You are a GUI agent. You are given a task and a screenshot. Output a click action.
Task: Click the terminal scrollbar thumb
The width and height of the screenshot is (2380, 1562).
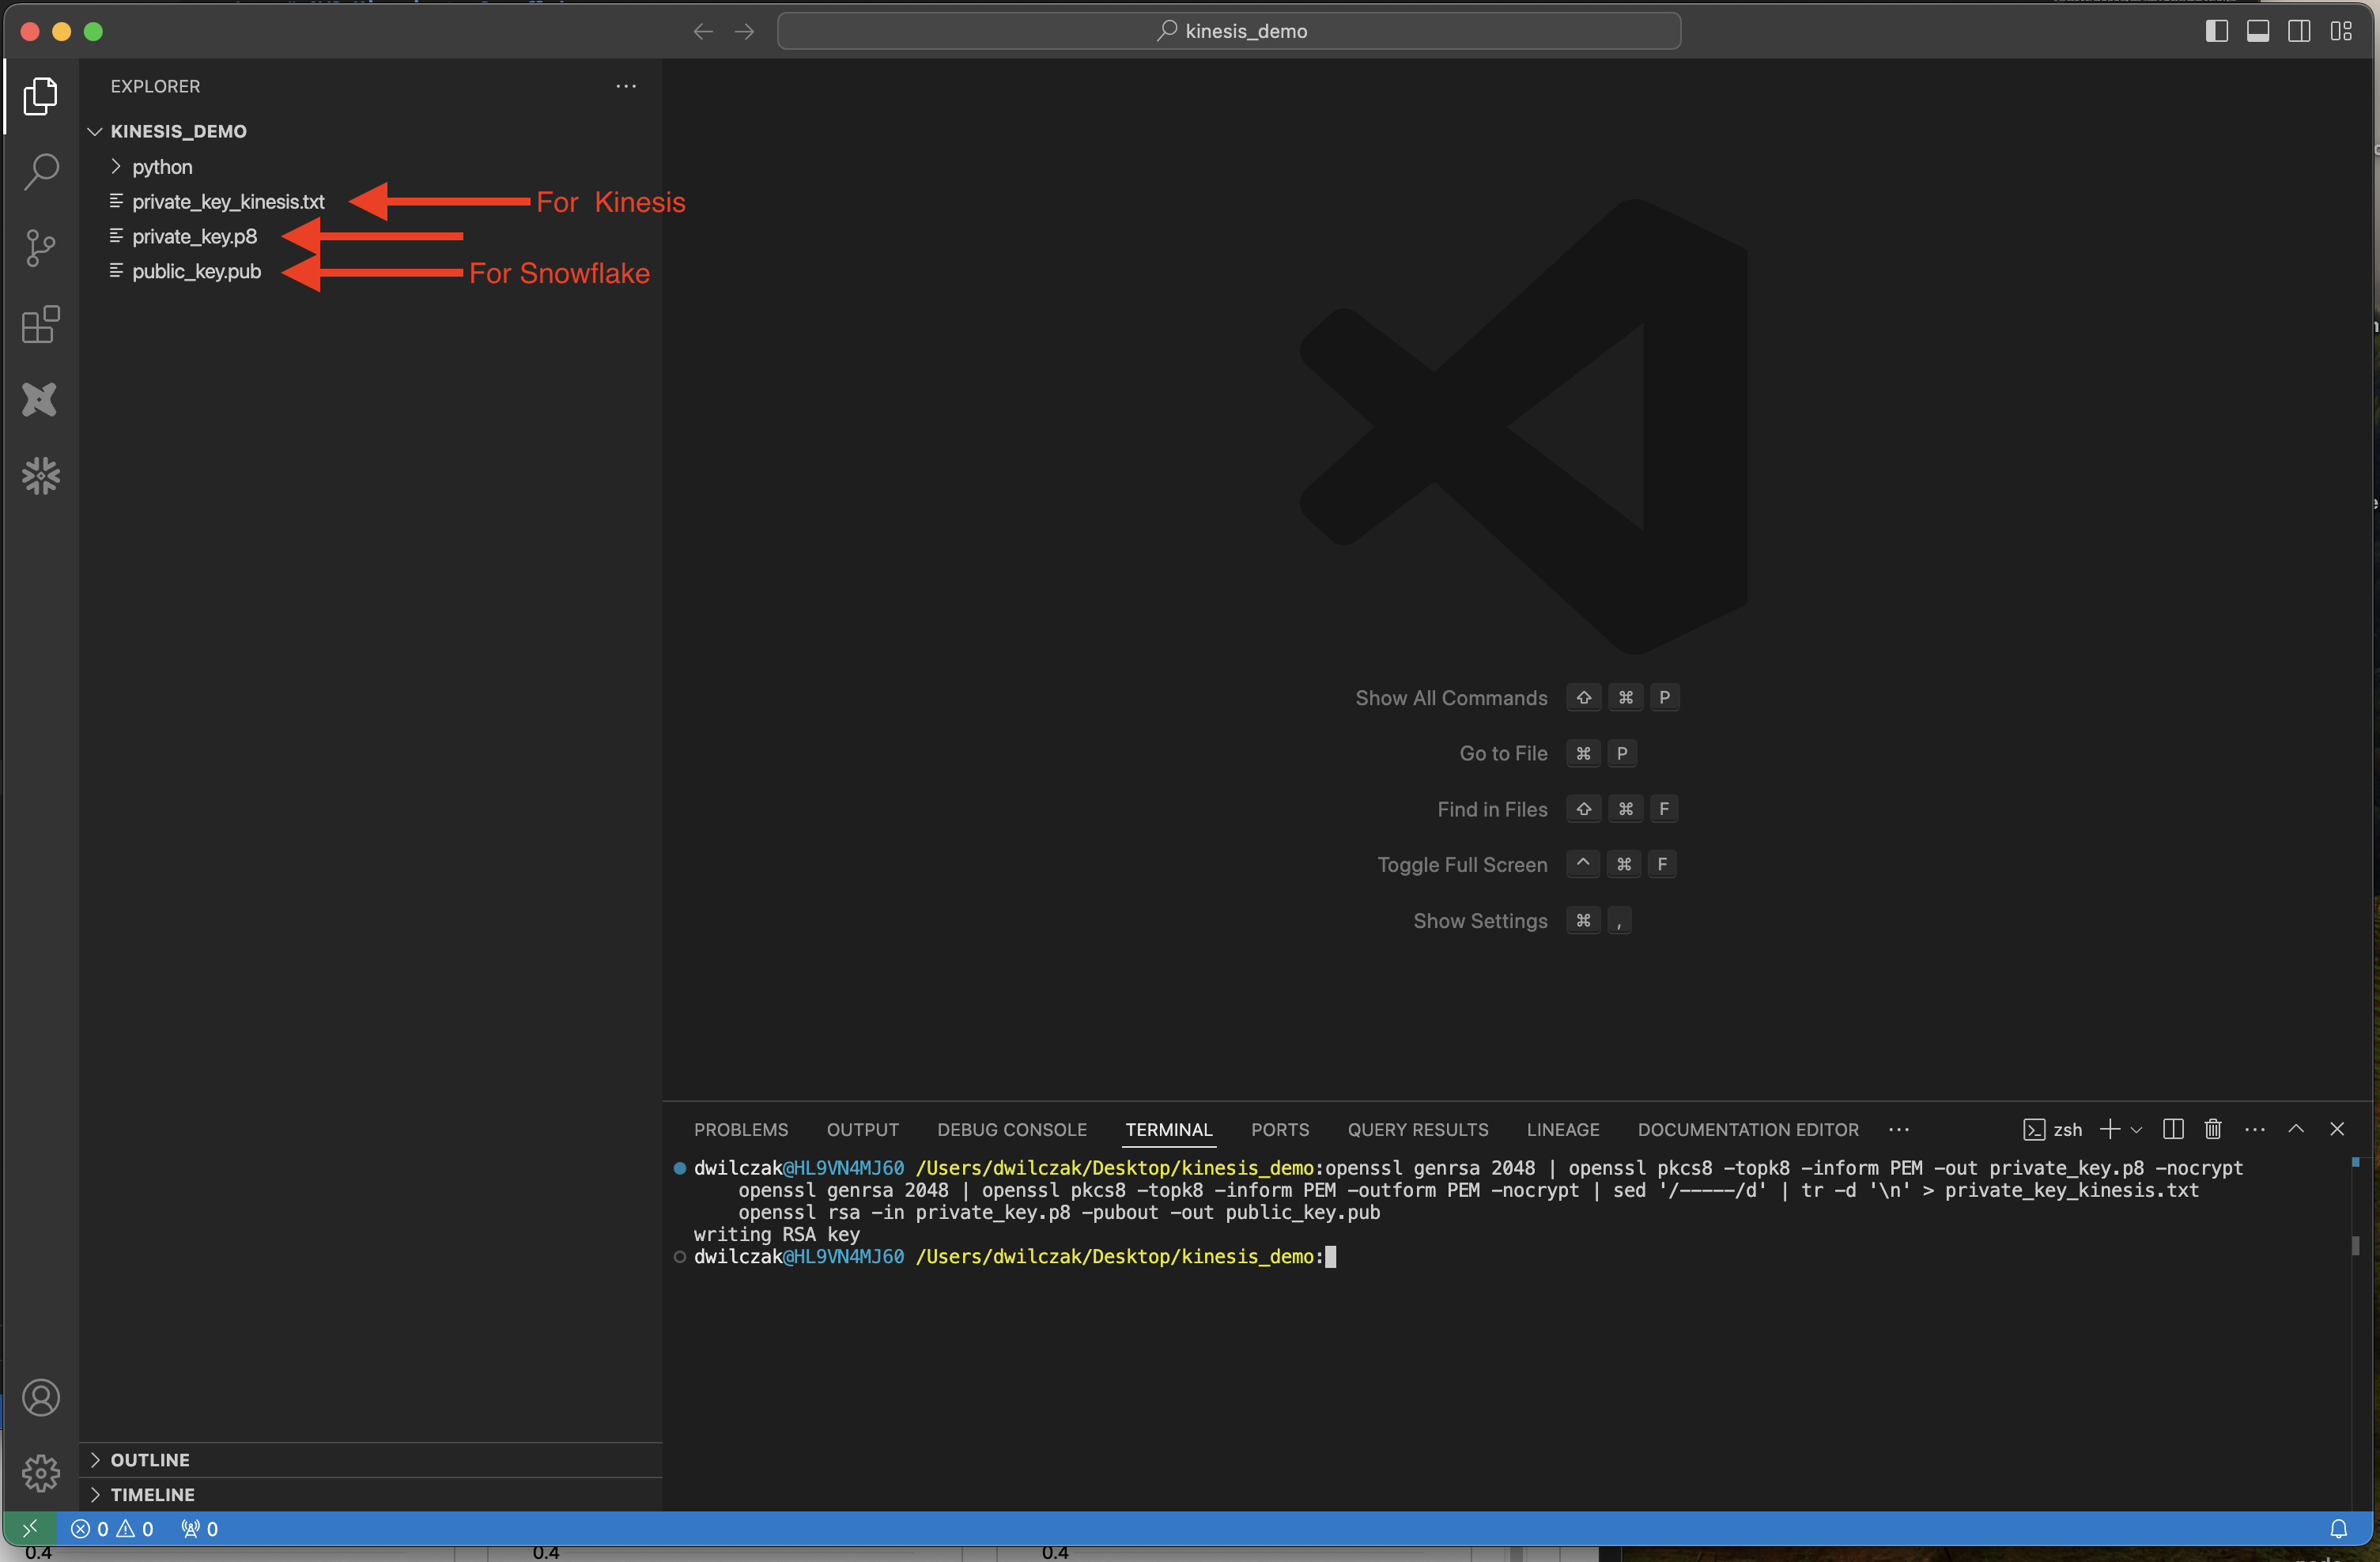pos(2355,1245)
